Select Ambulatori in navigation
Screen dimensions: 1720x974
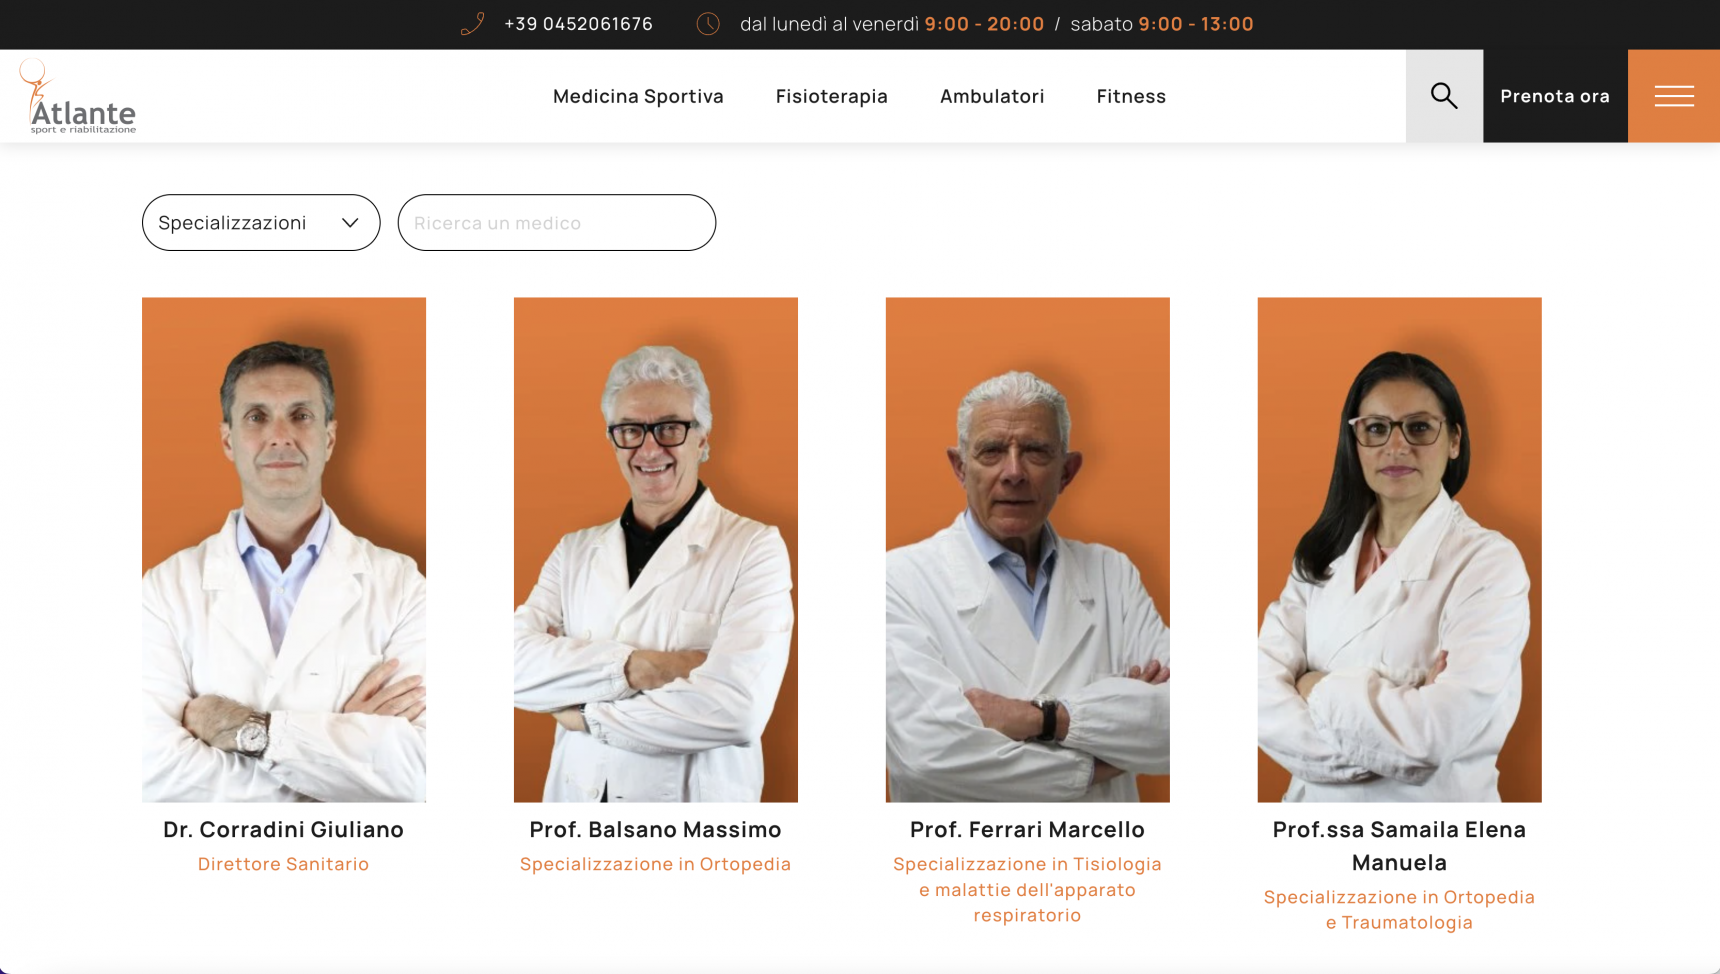[x=992, y=96]
